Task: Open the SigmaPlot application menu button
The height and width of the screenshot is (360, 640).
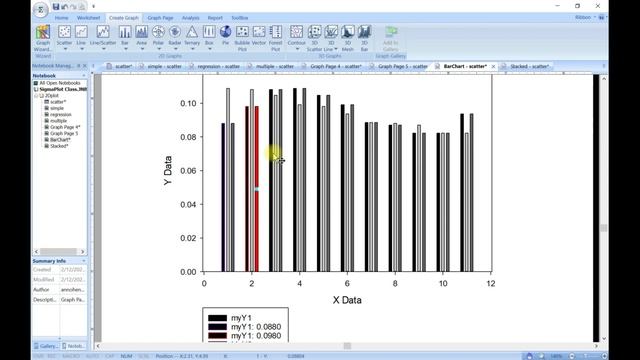Action: [x=40, y=10]
